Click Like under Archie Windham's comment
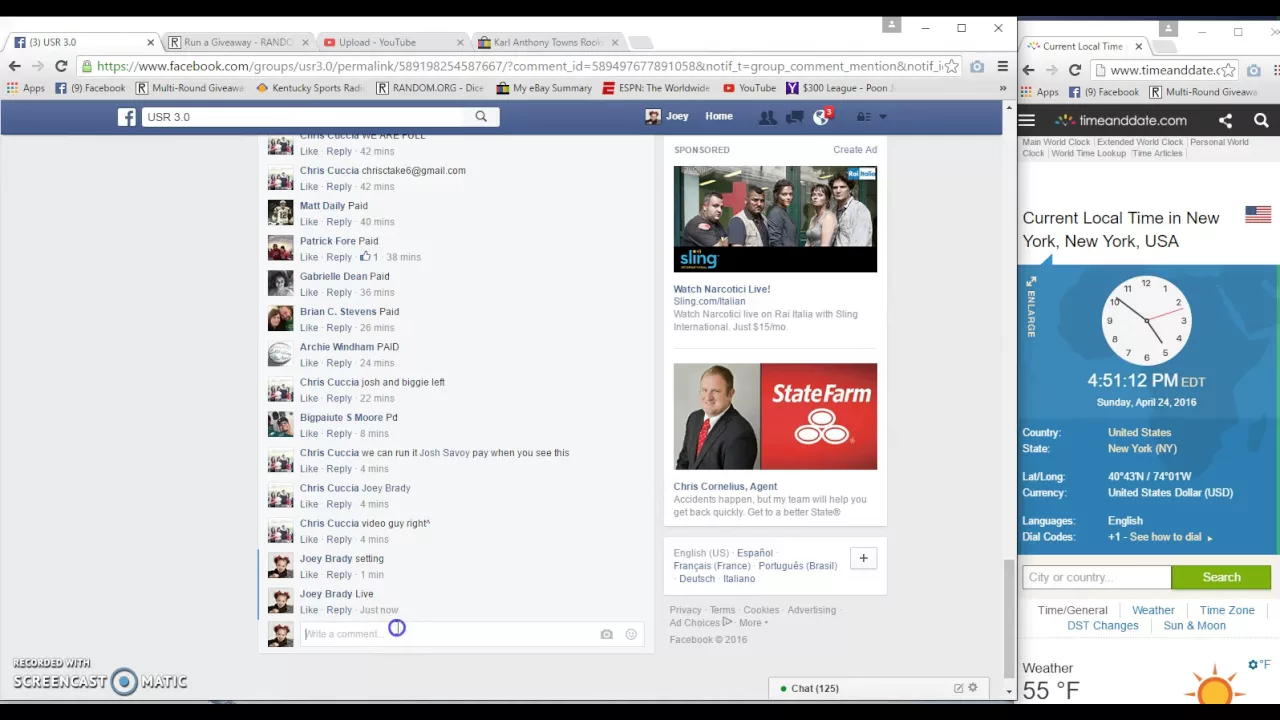Image resolution: width=1280 pixels, height=720 pixels. (309, 363)
